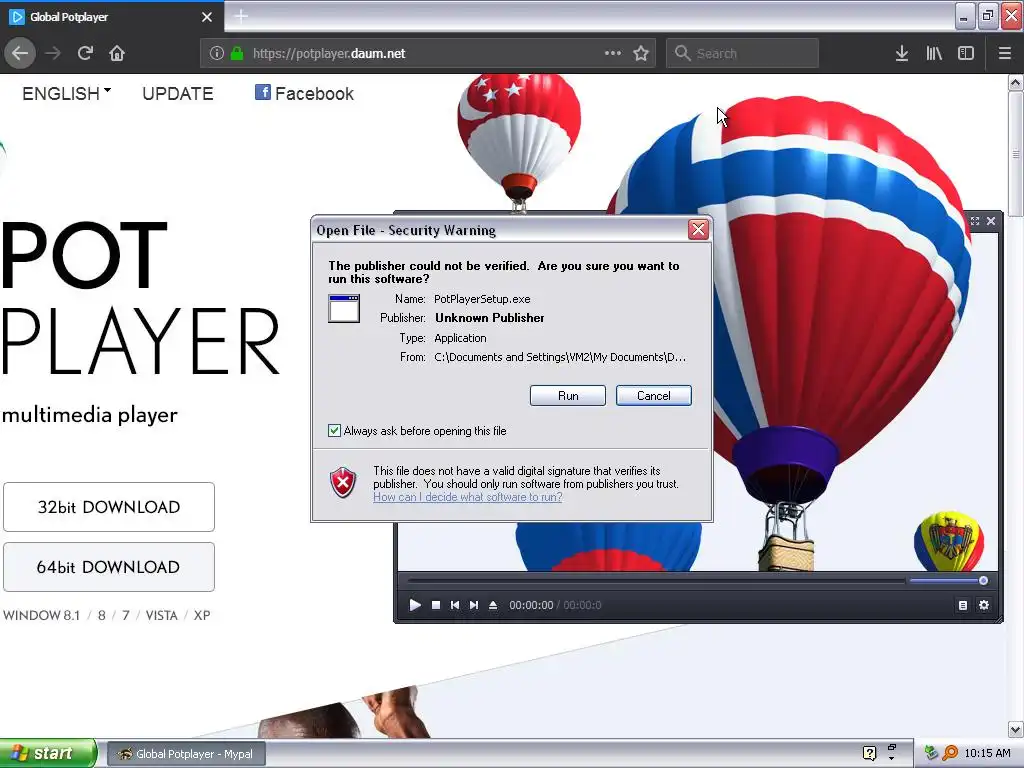The width and height of the screenshot is (1024, 768).
Task: Open the UPDATE menu item
Action: tap(178, 93)
